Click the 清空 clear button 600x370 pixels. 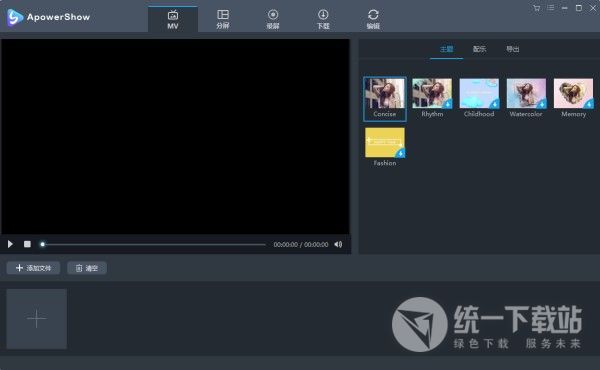87,268
